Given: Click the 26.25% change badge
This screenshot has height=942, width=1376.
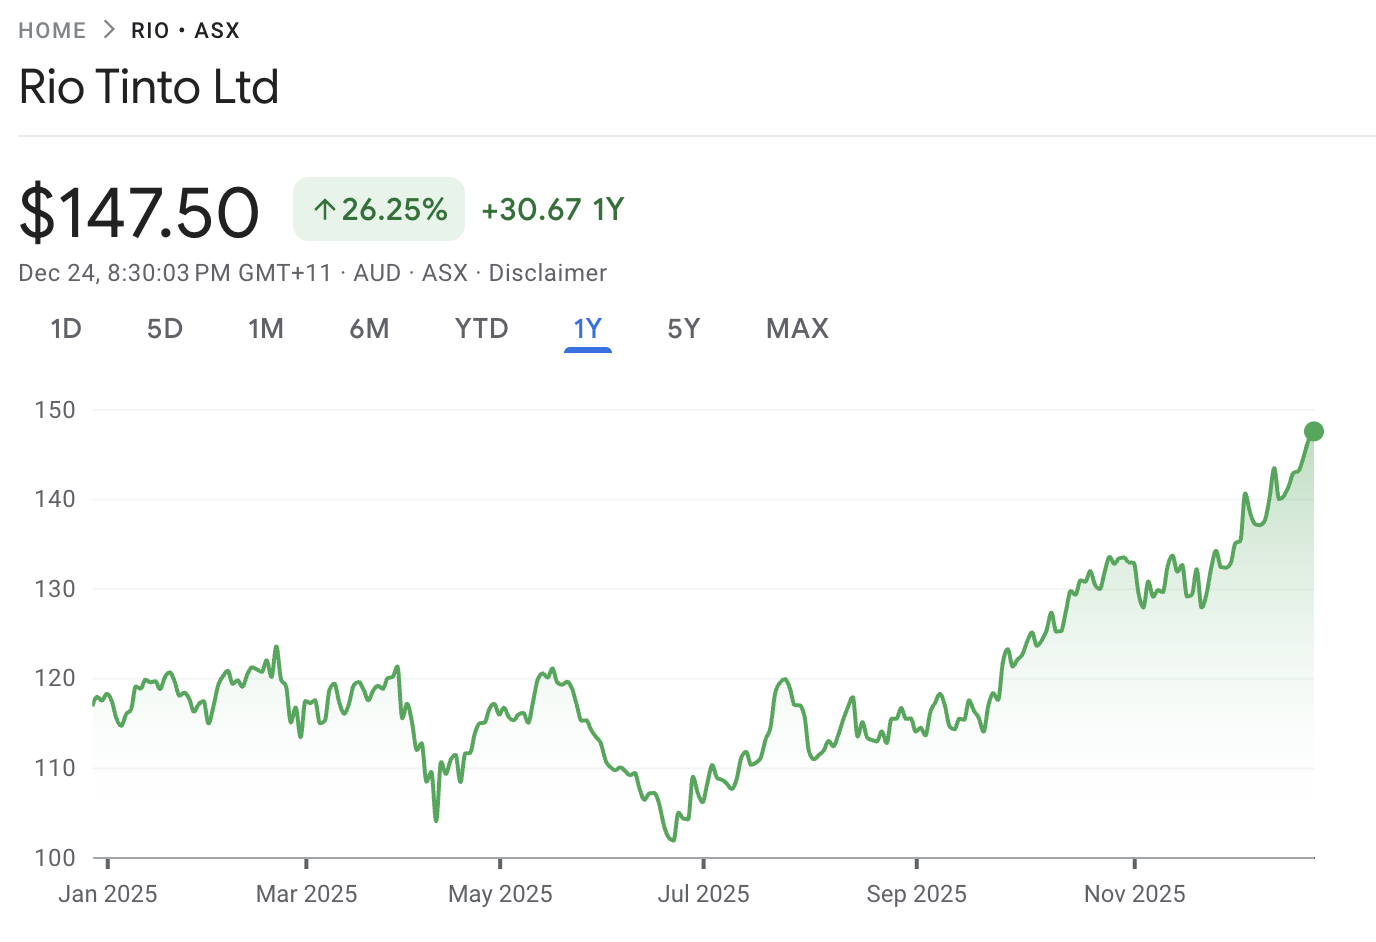Looking at the screenshot, I should (x=379, y=209).
